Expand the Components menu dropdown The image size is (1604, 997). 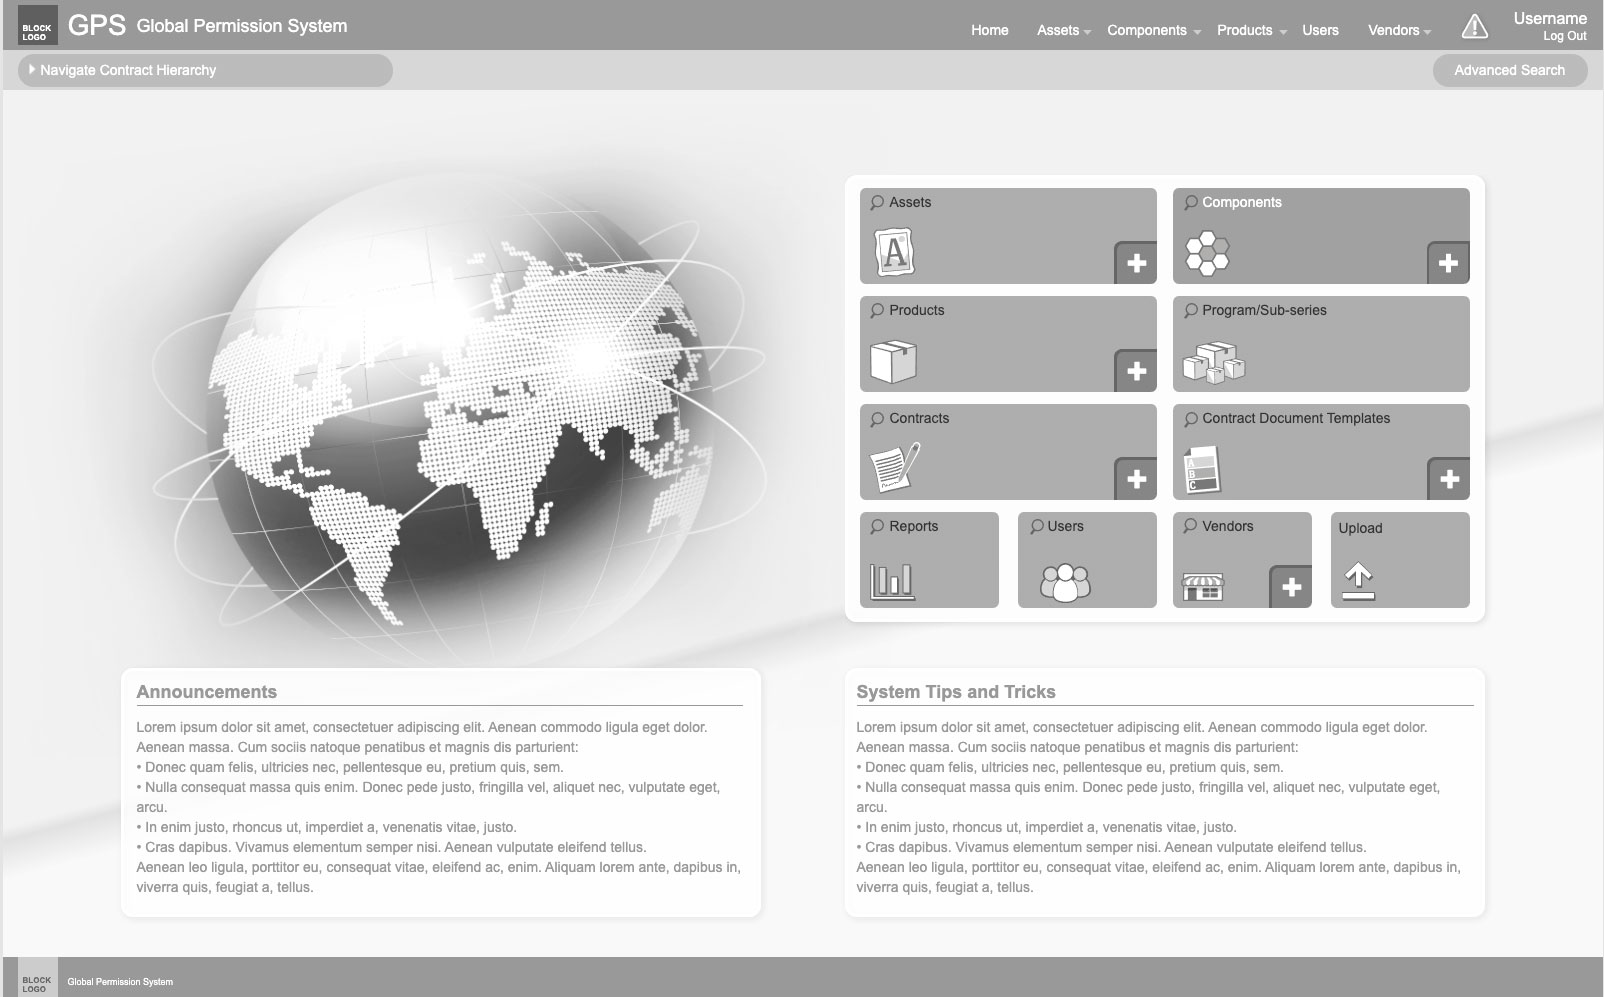(x=1153, y=31)
